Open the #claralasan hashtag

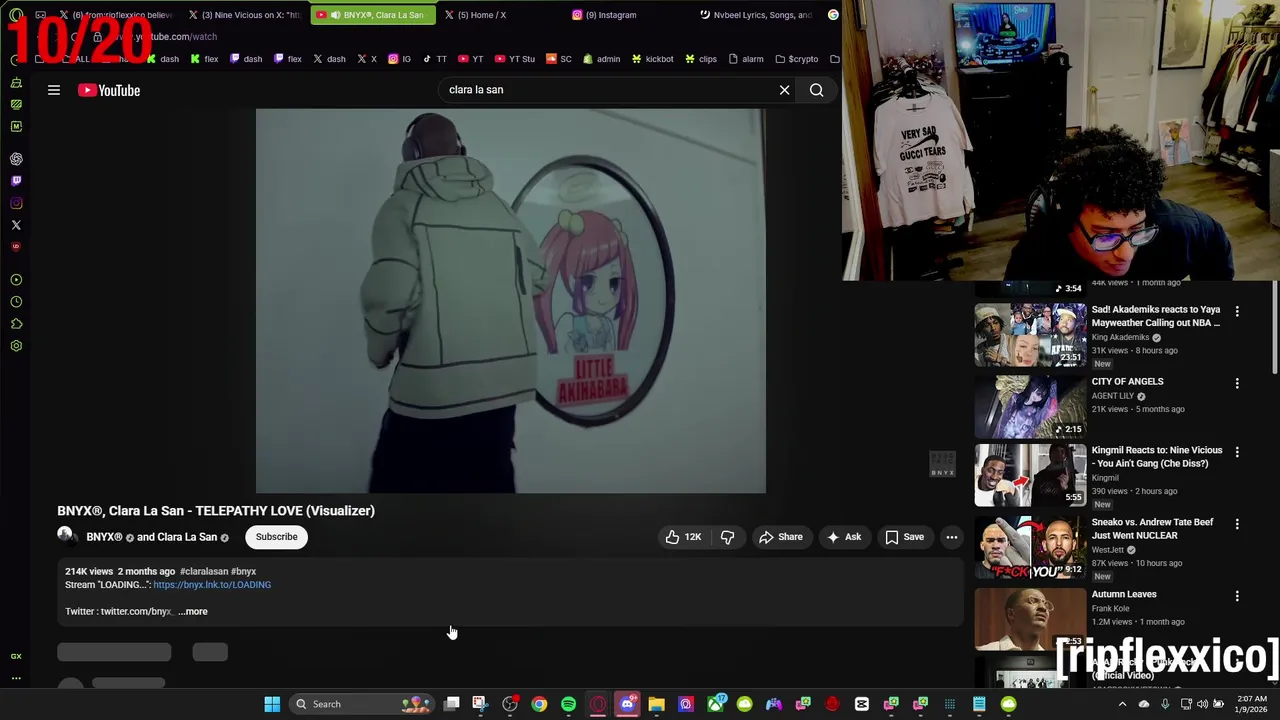(204, 572)
